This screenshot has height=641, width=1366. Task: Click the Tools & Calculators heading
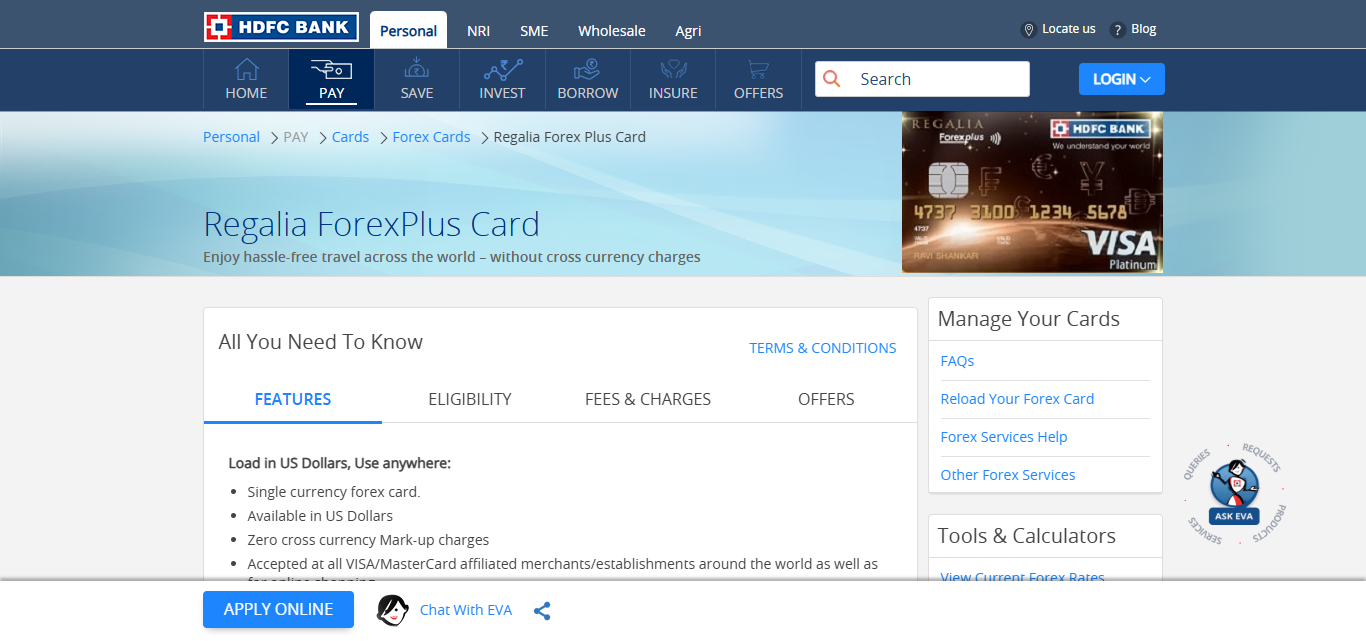[x=1027, y=536]
